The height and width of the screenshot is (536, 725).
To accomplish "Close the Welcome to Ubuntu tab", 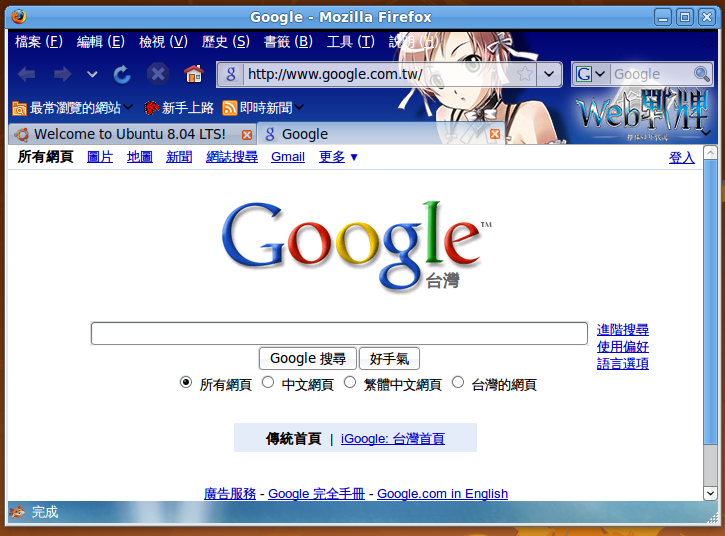I will pos(247,135).
